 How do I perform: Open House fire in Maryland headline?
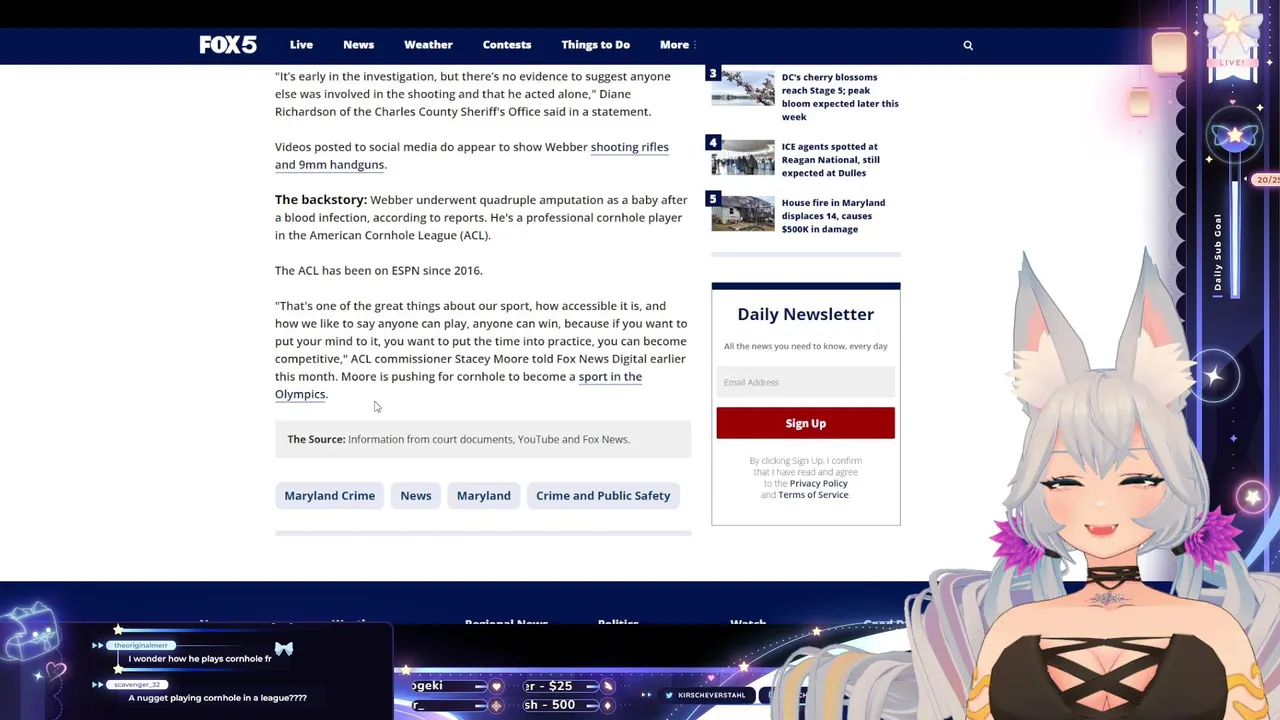point(833,215)
